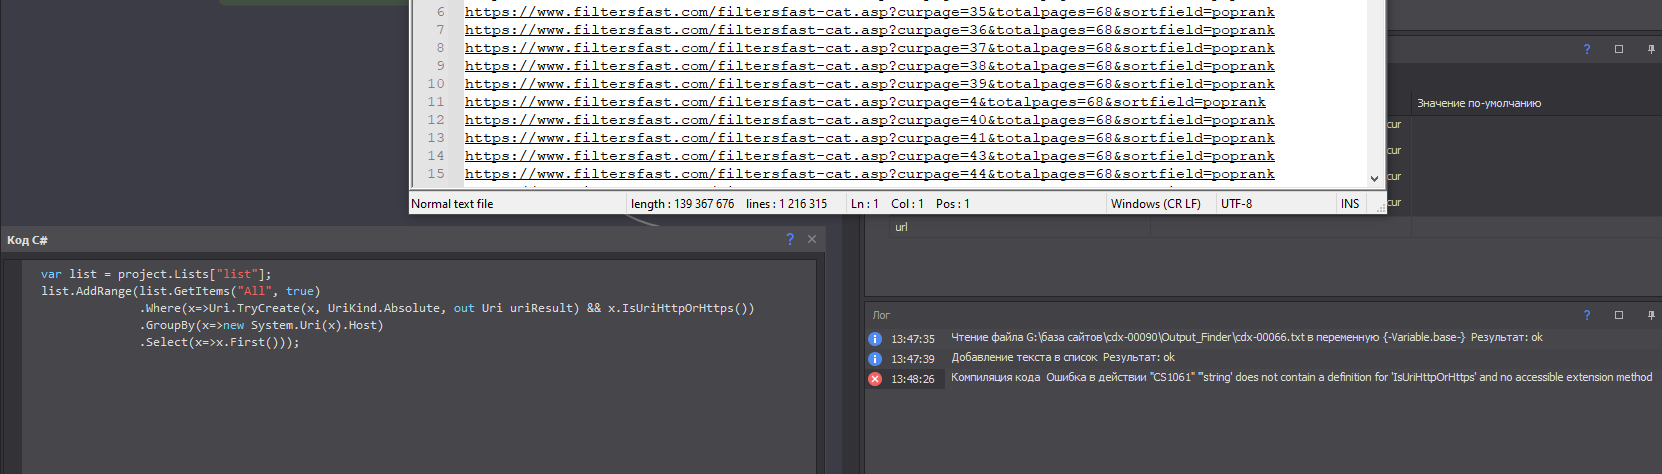
Task: Click the 13:48:26 timestamp in the log
Action: coord(913,379)
